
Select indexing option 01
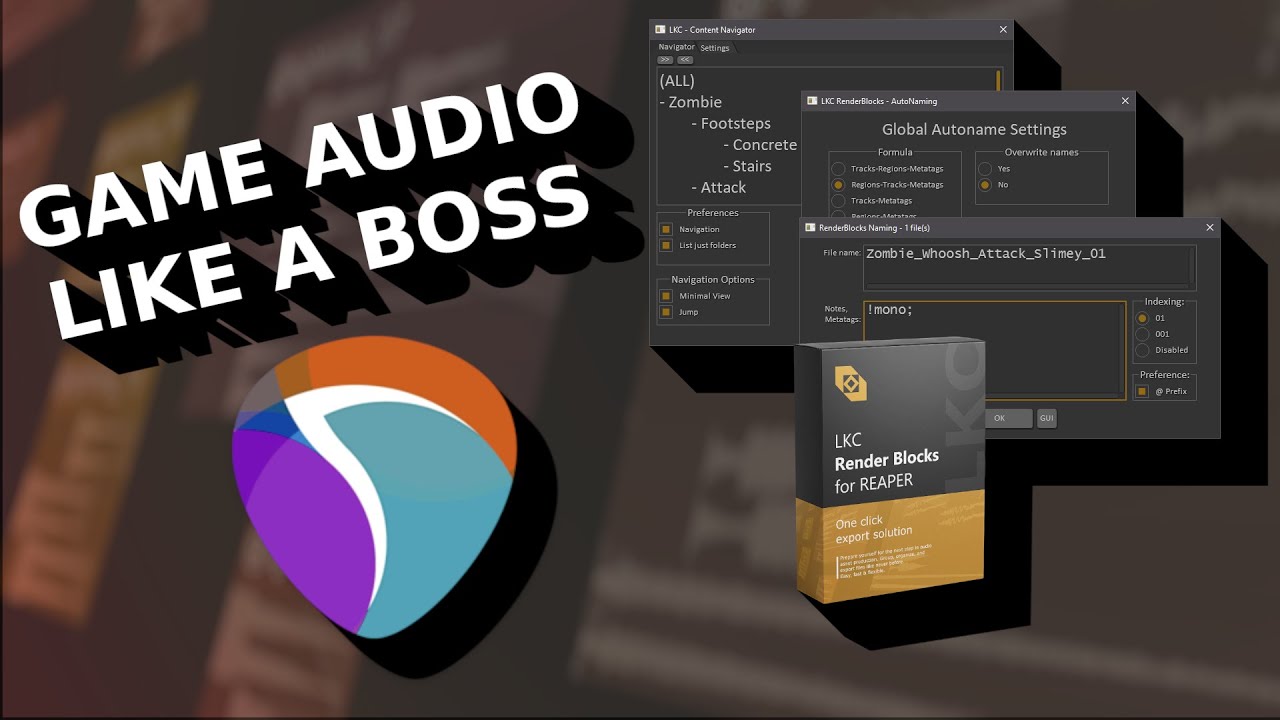(x=1142, y=318)
